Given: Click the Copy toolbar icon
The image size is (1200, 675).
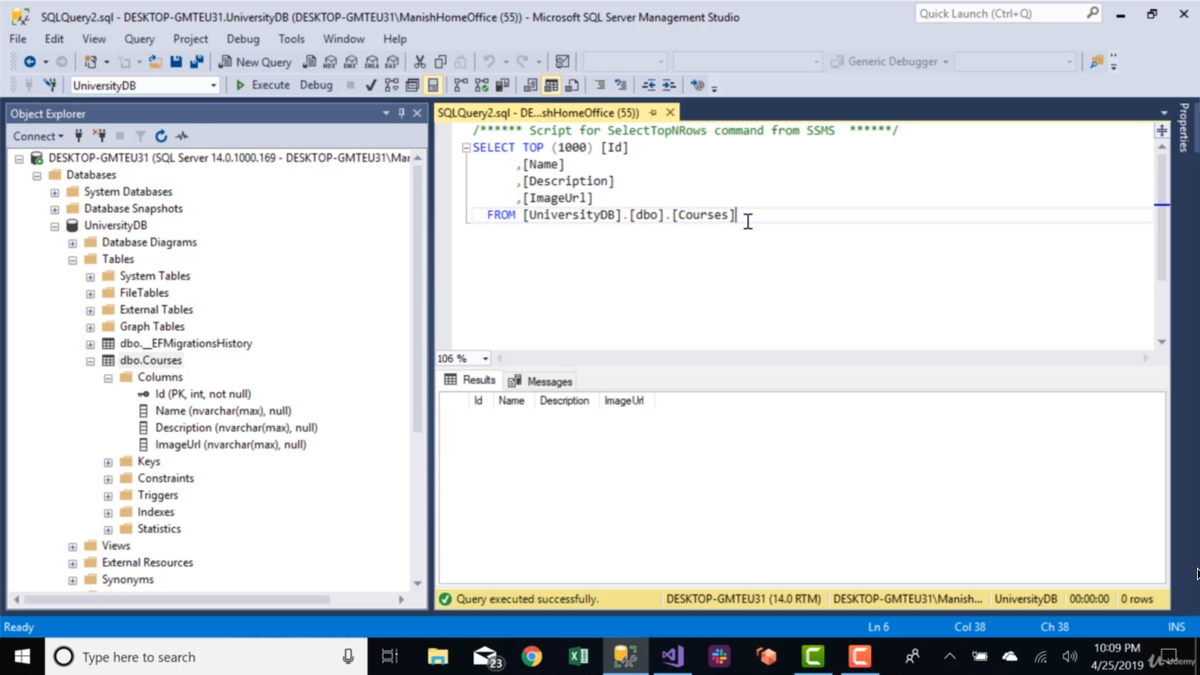Looking at the screenshot, I should click(441, 62).
